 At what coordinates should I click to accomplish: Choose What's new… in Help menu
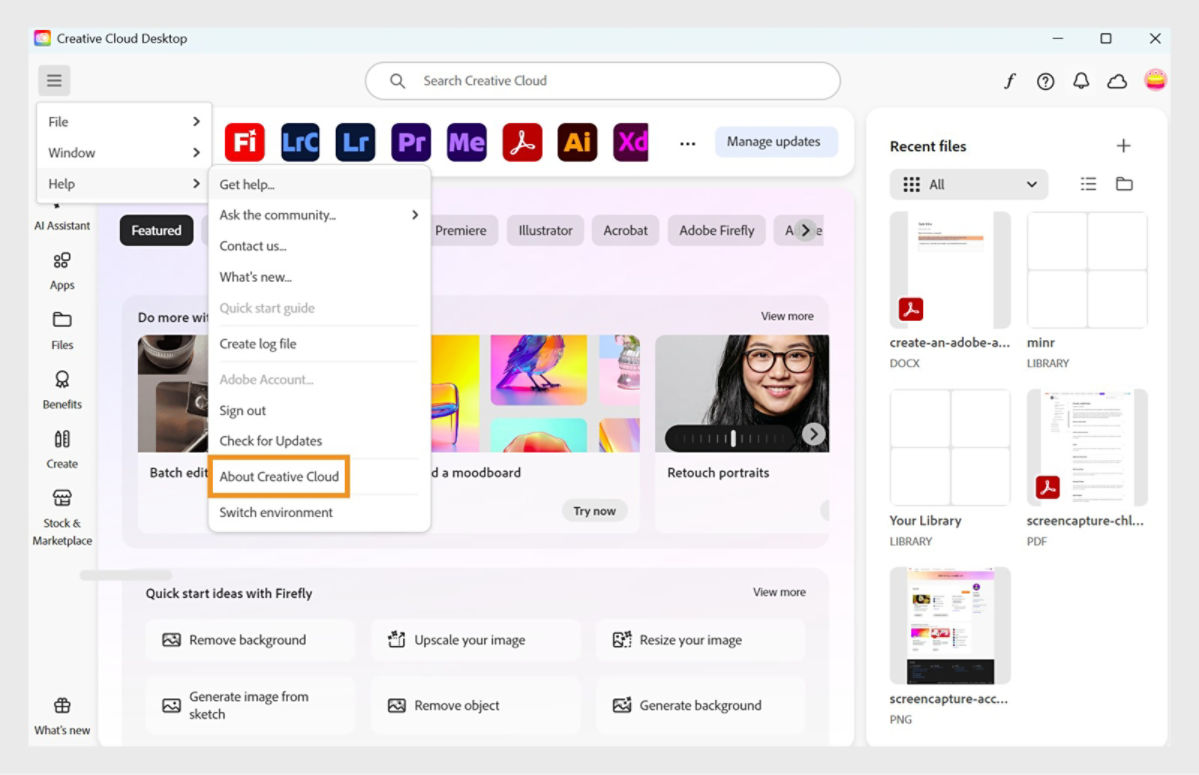pos(319,277)
